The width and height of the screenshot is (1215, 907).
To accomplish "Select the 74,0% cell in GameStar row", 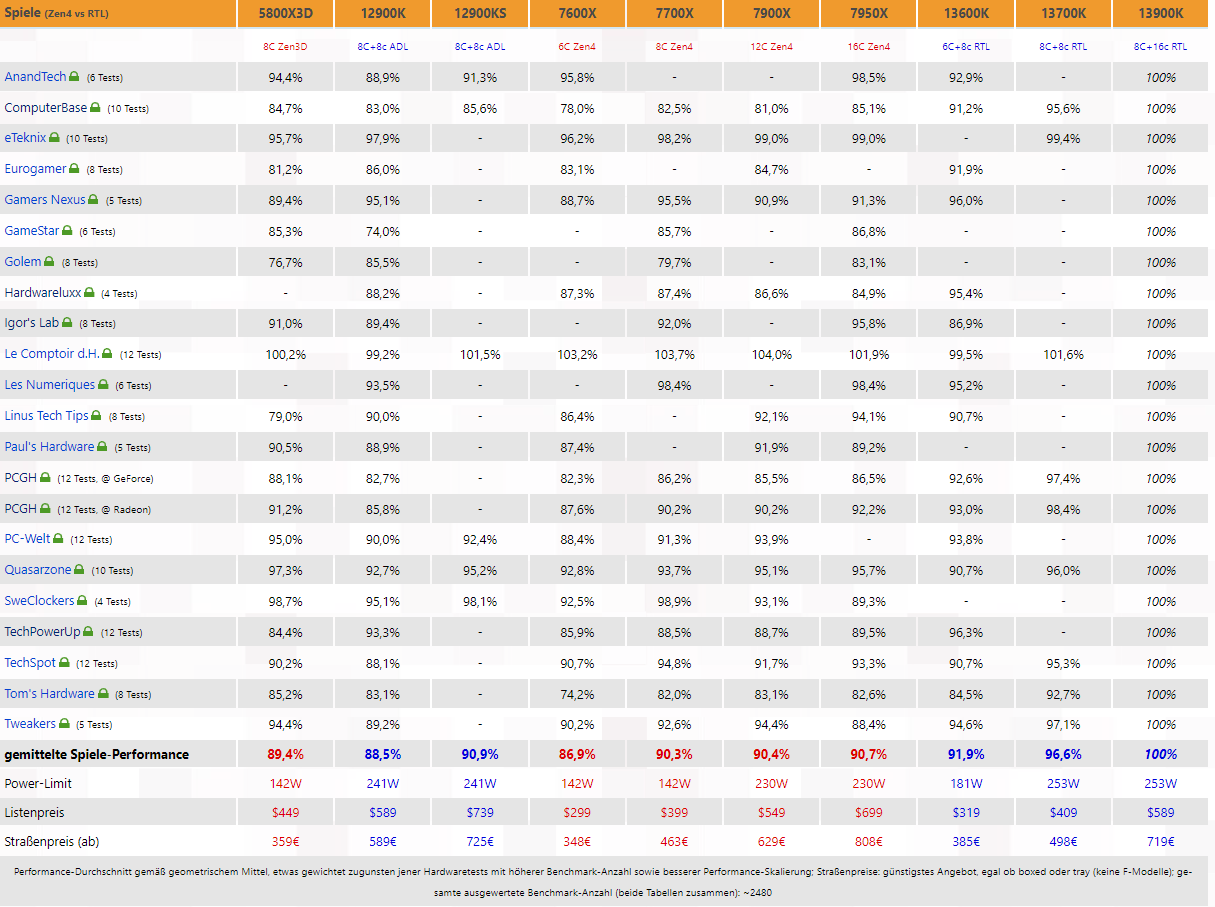I will (383, 231).
